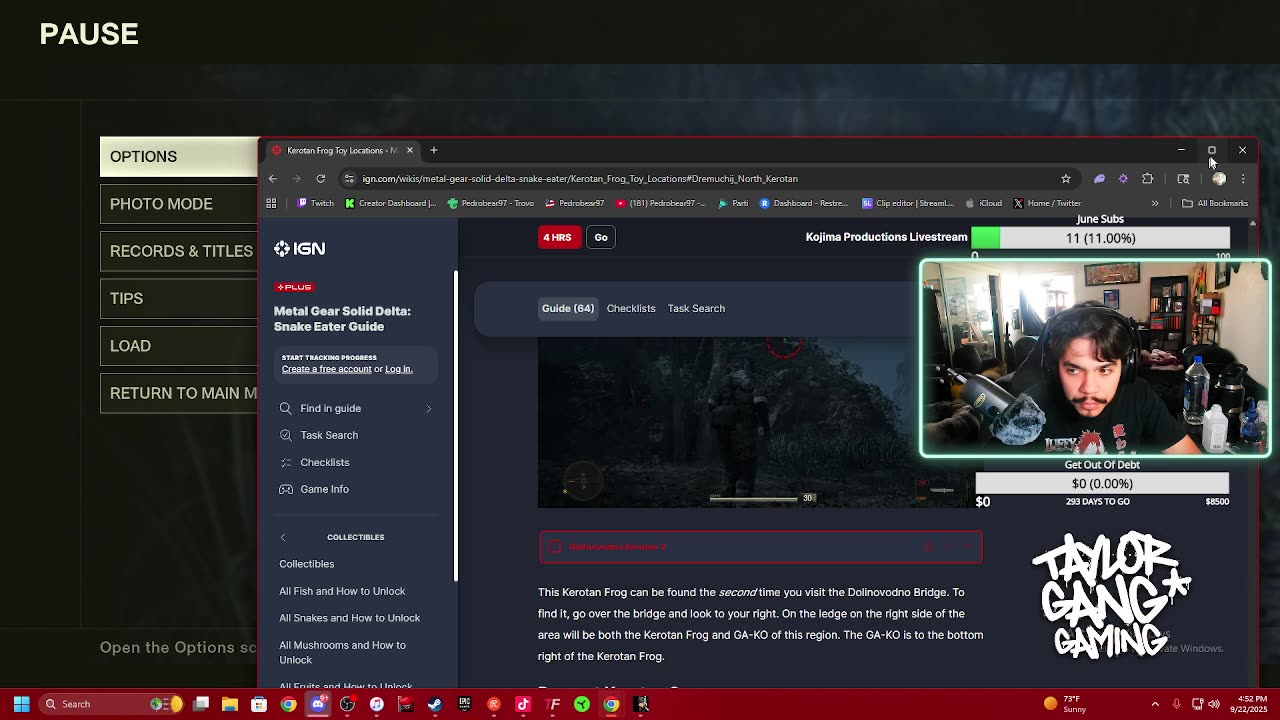Screen dimensions: 1280x720
Task: Click the IGN logo in the sidebar
Action: tap(300, 248)
